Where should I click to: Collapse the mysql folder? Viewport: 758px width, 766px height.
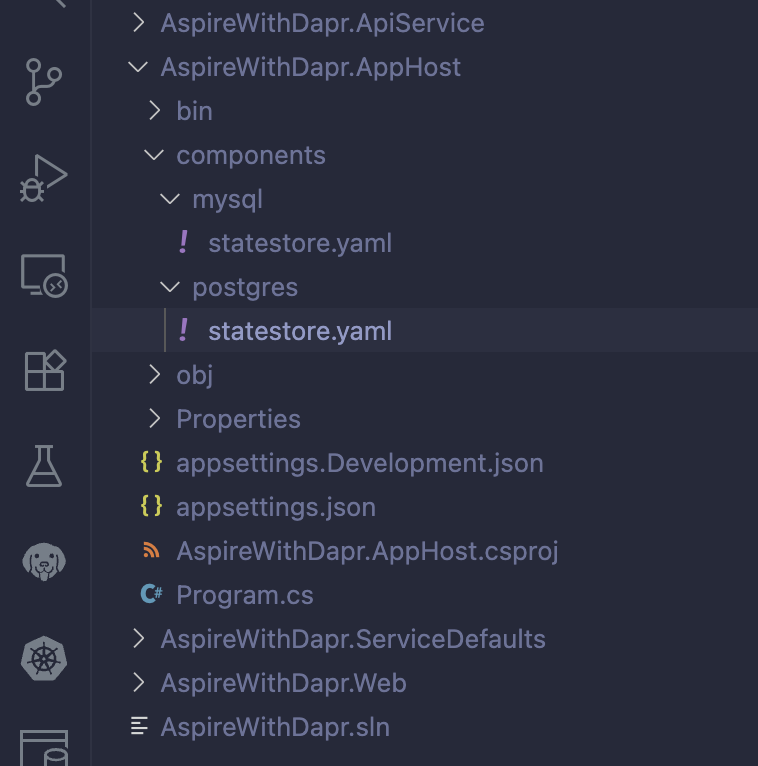tap(227, 199)
